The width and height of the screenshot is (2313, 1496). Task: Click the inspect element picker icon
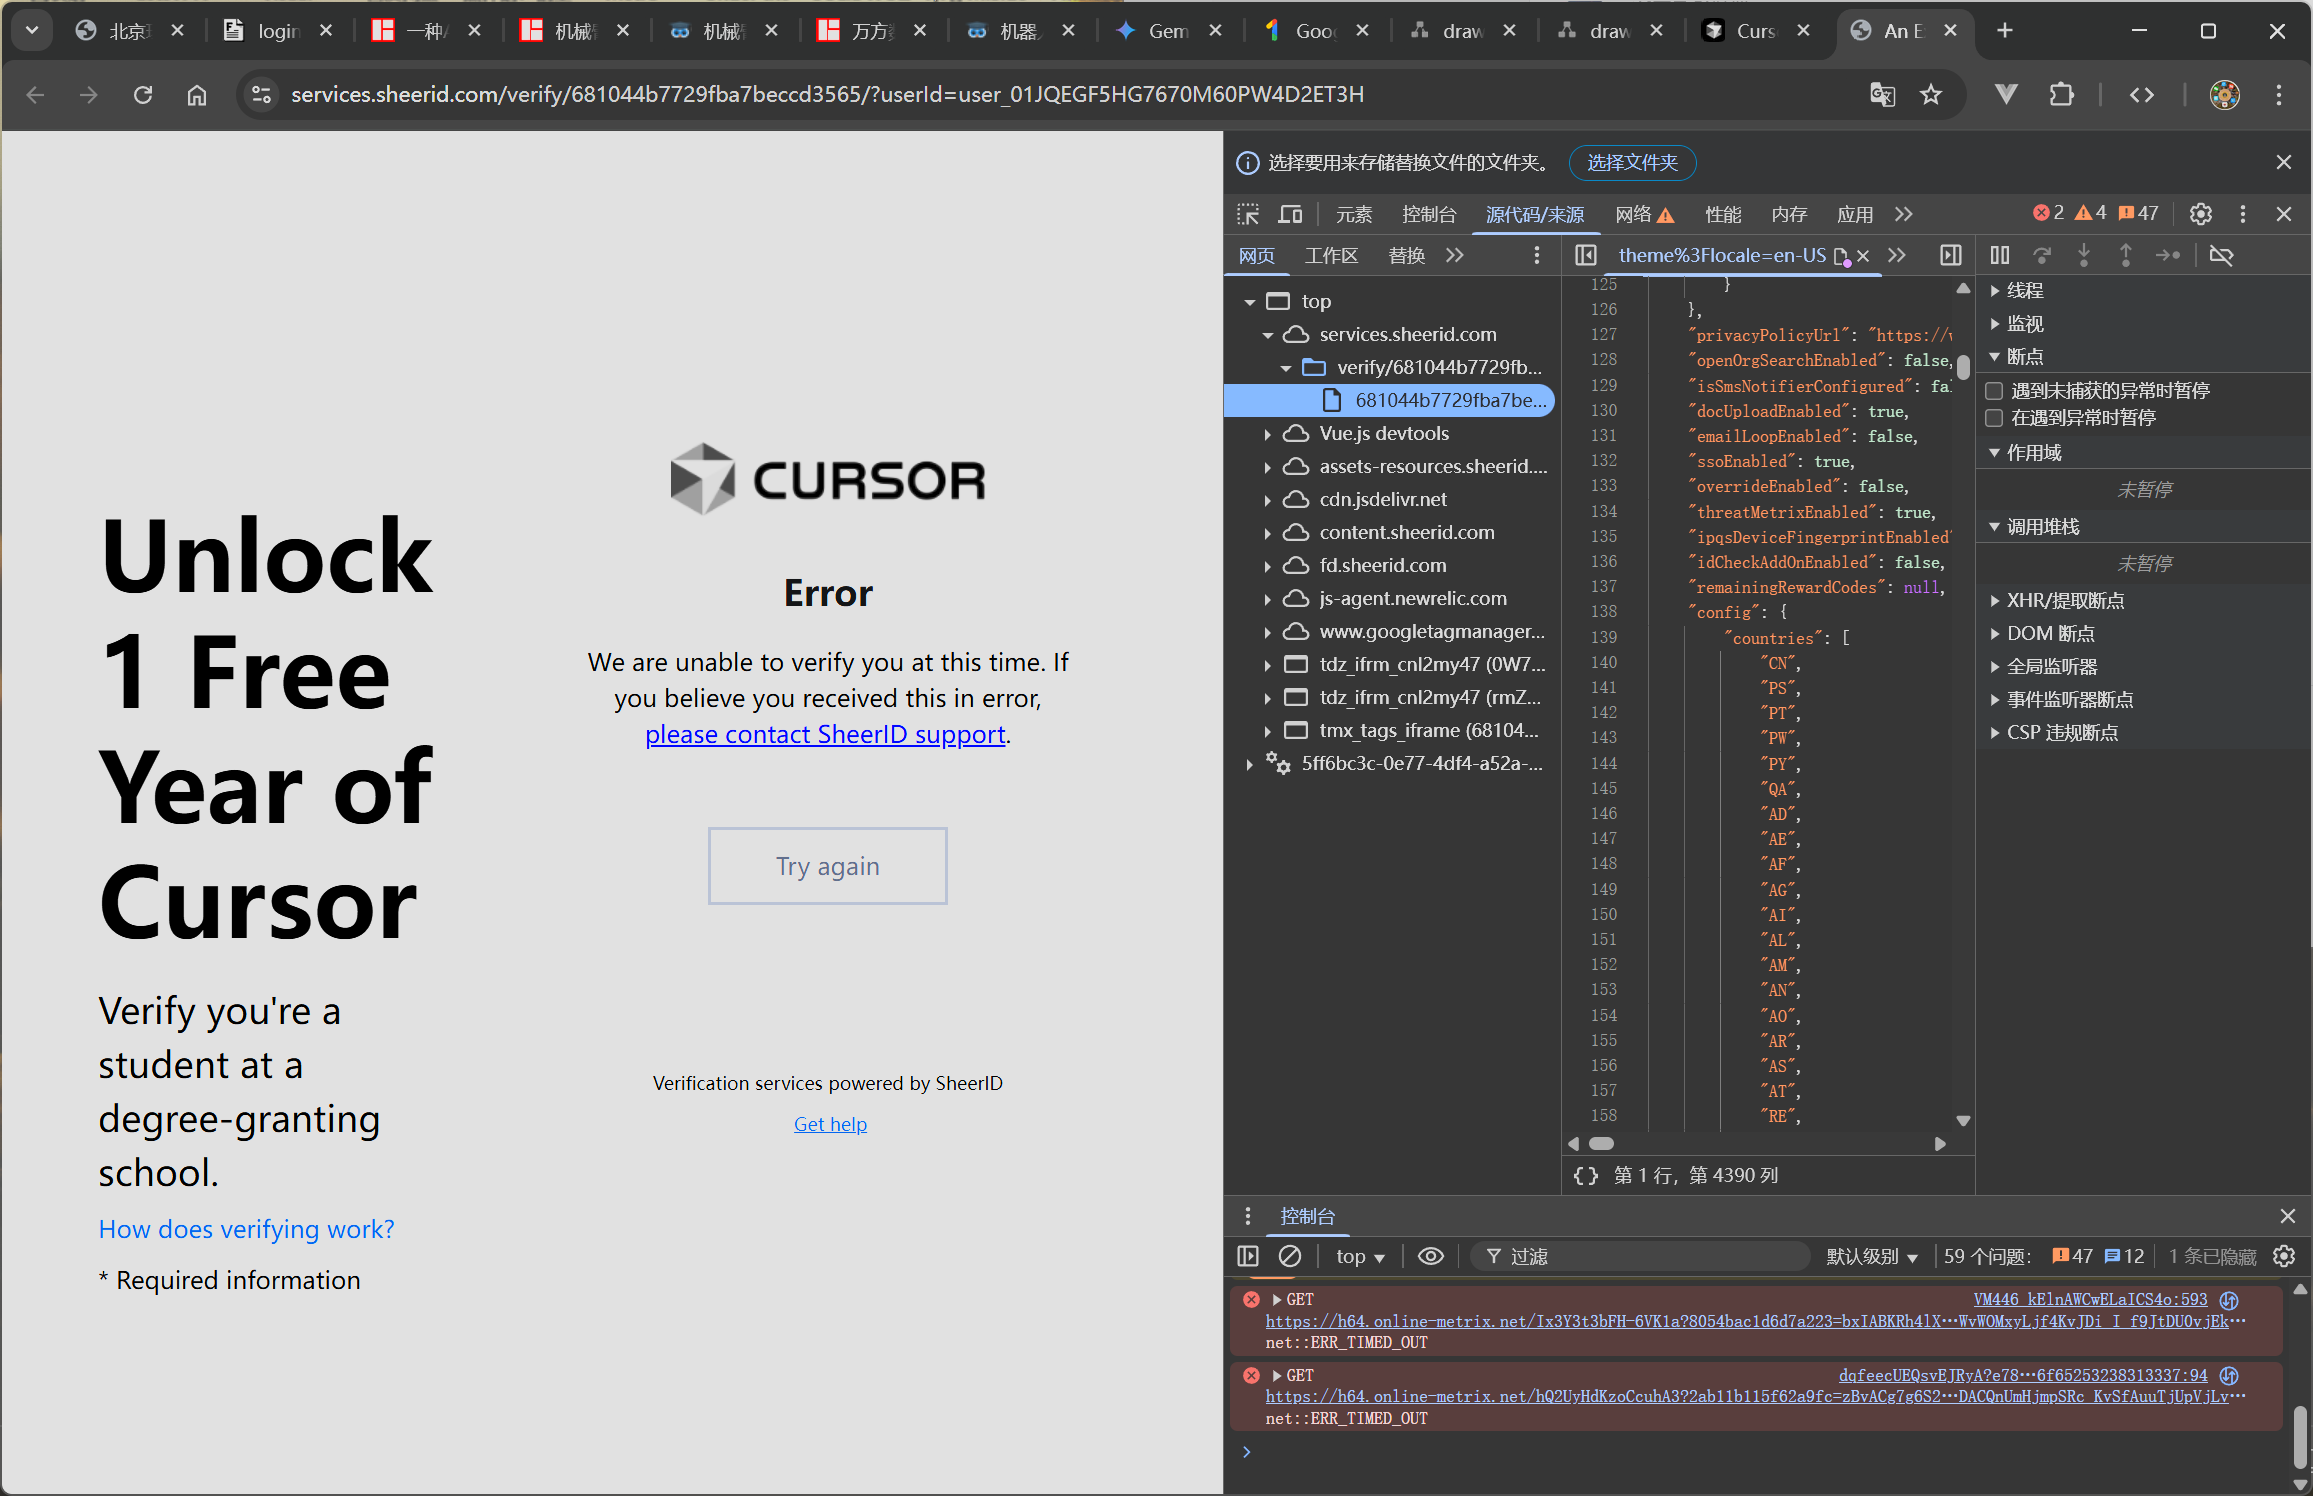(1248, 214)
